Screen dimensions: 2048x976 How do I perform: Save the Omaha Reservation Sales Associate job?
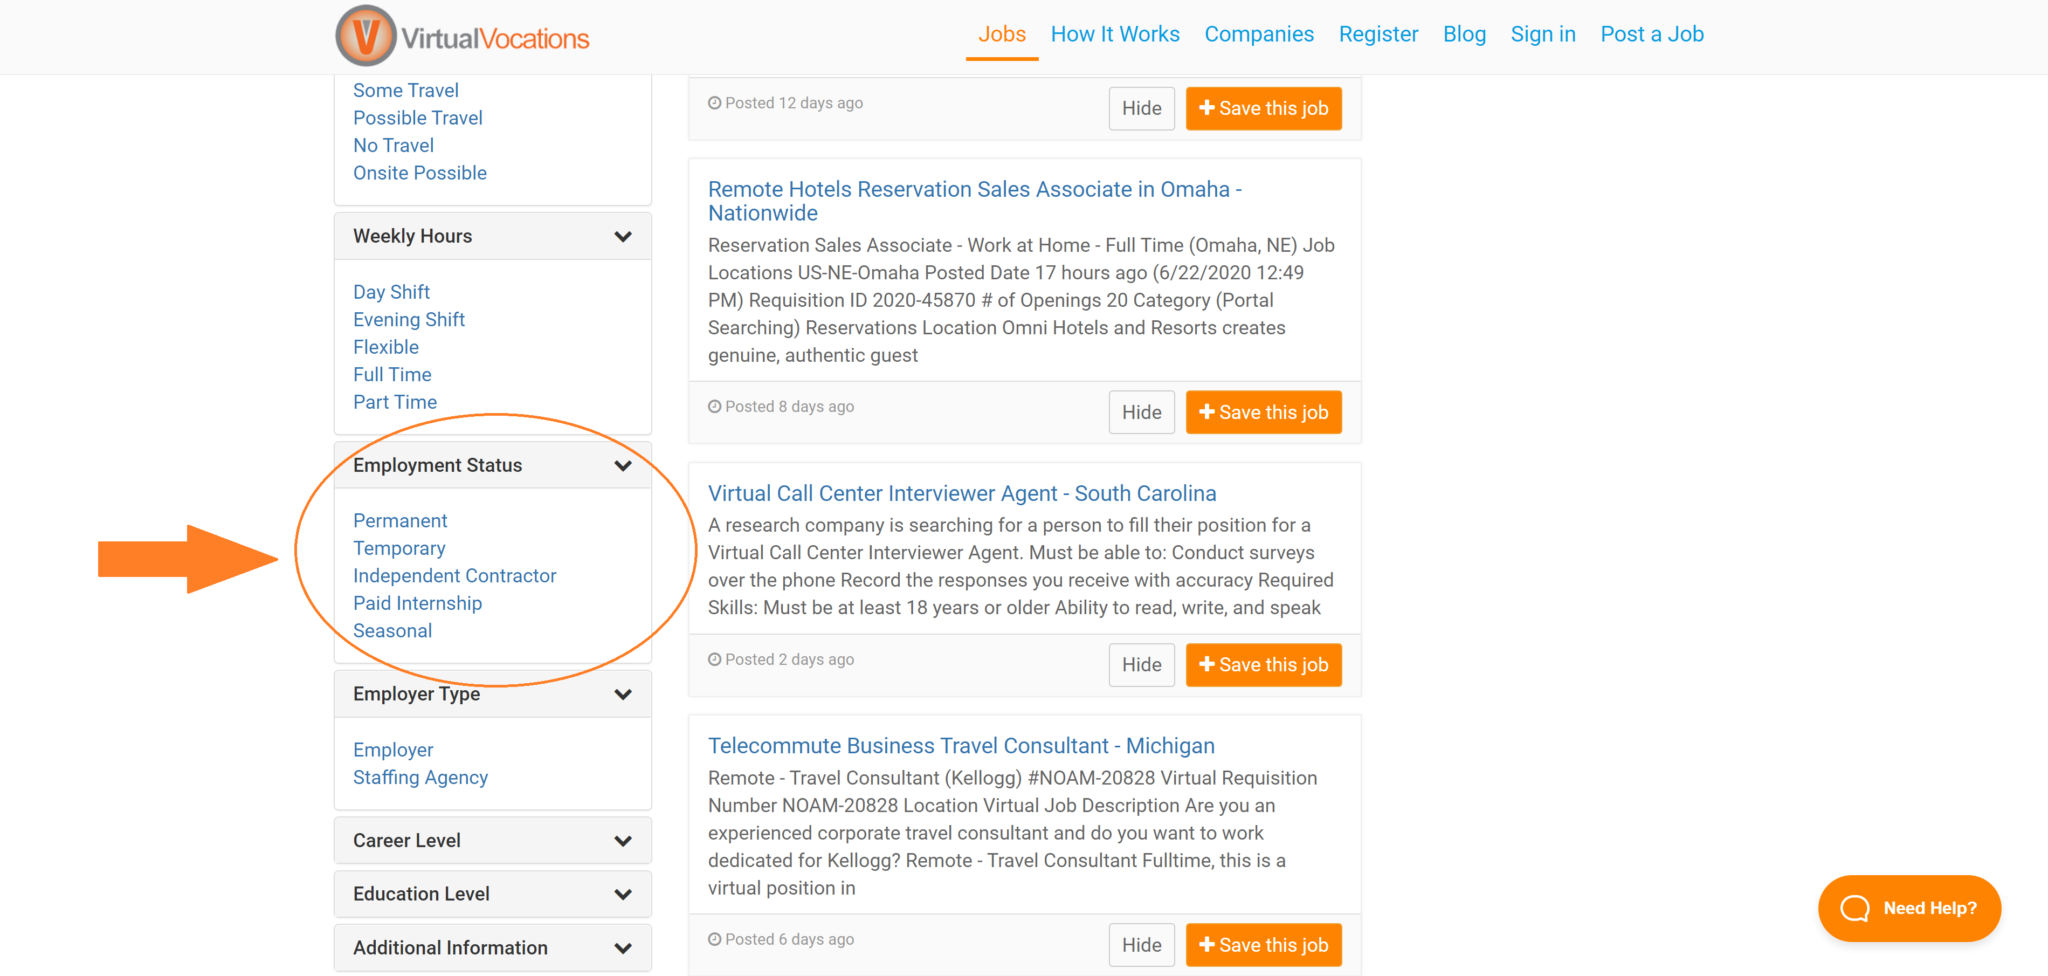(1263, 412)
